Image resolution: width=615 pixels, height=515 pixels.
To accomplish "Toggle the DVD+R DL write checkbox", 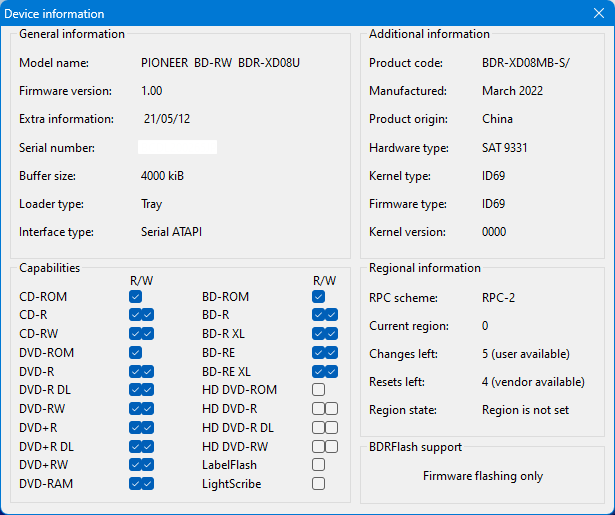I will 148,446.
